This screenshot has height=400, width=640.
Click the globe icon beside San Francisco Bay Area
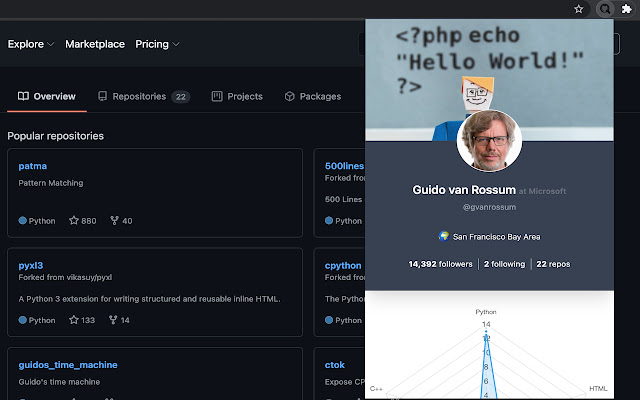click(x=444, y=236)
